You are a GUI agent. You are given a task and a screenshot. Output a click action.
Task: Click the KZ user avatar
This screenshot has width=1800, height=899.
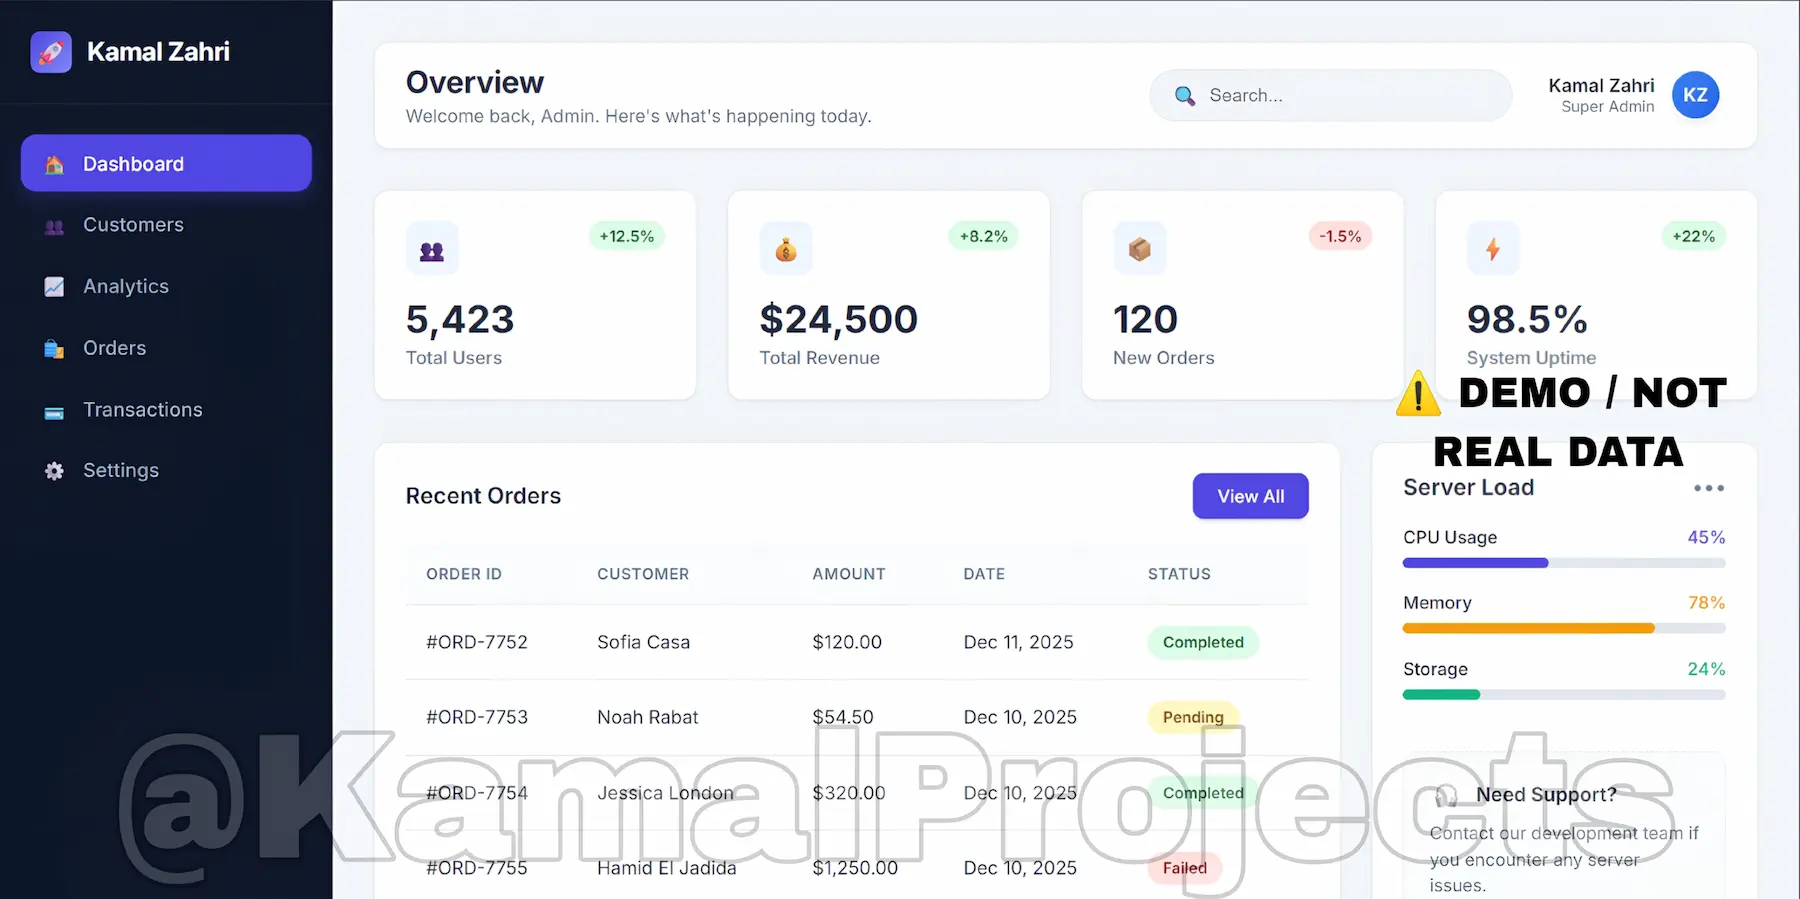1695,95
